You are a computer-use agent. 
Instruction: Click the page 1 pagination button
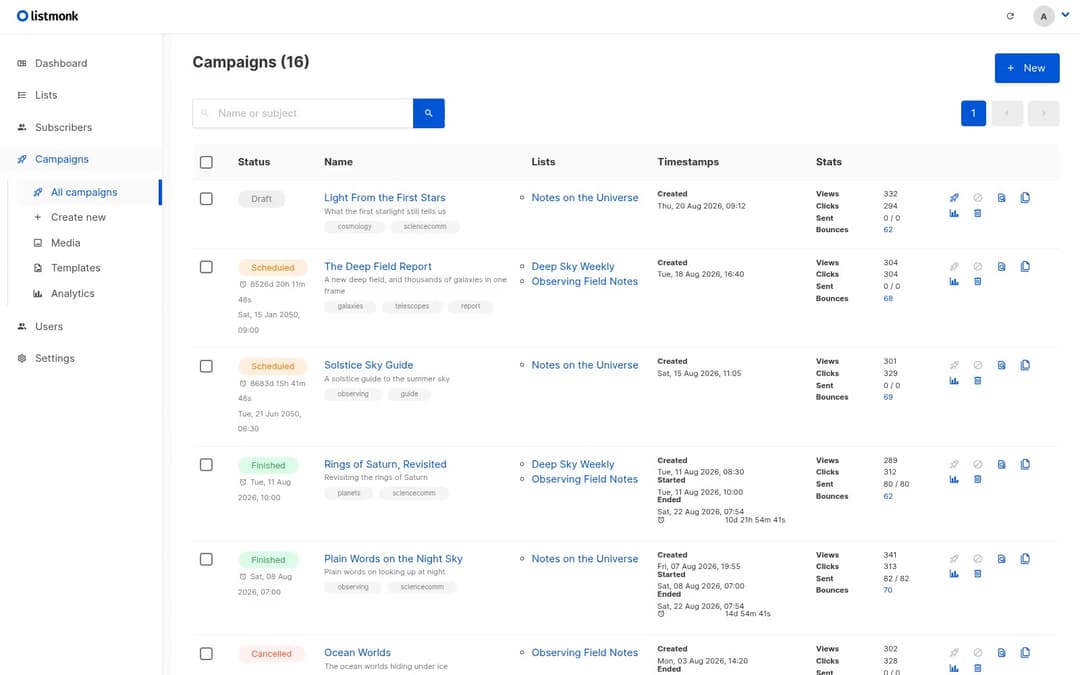[973, 113]
